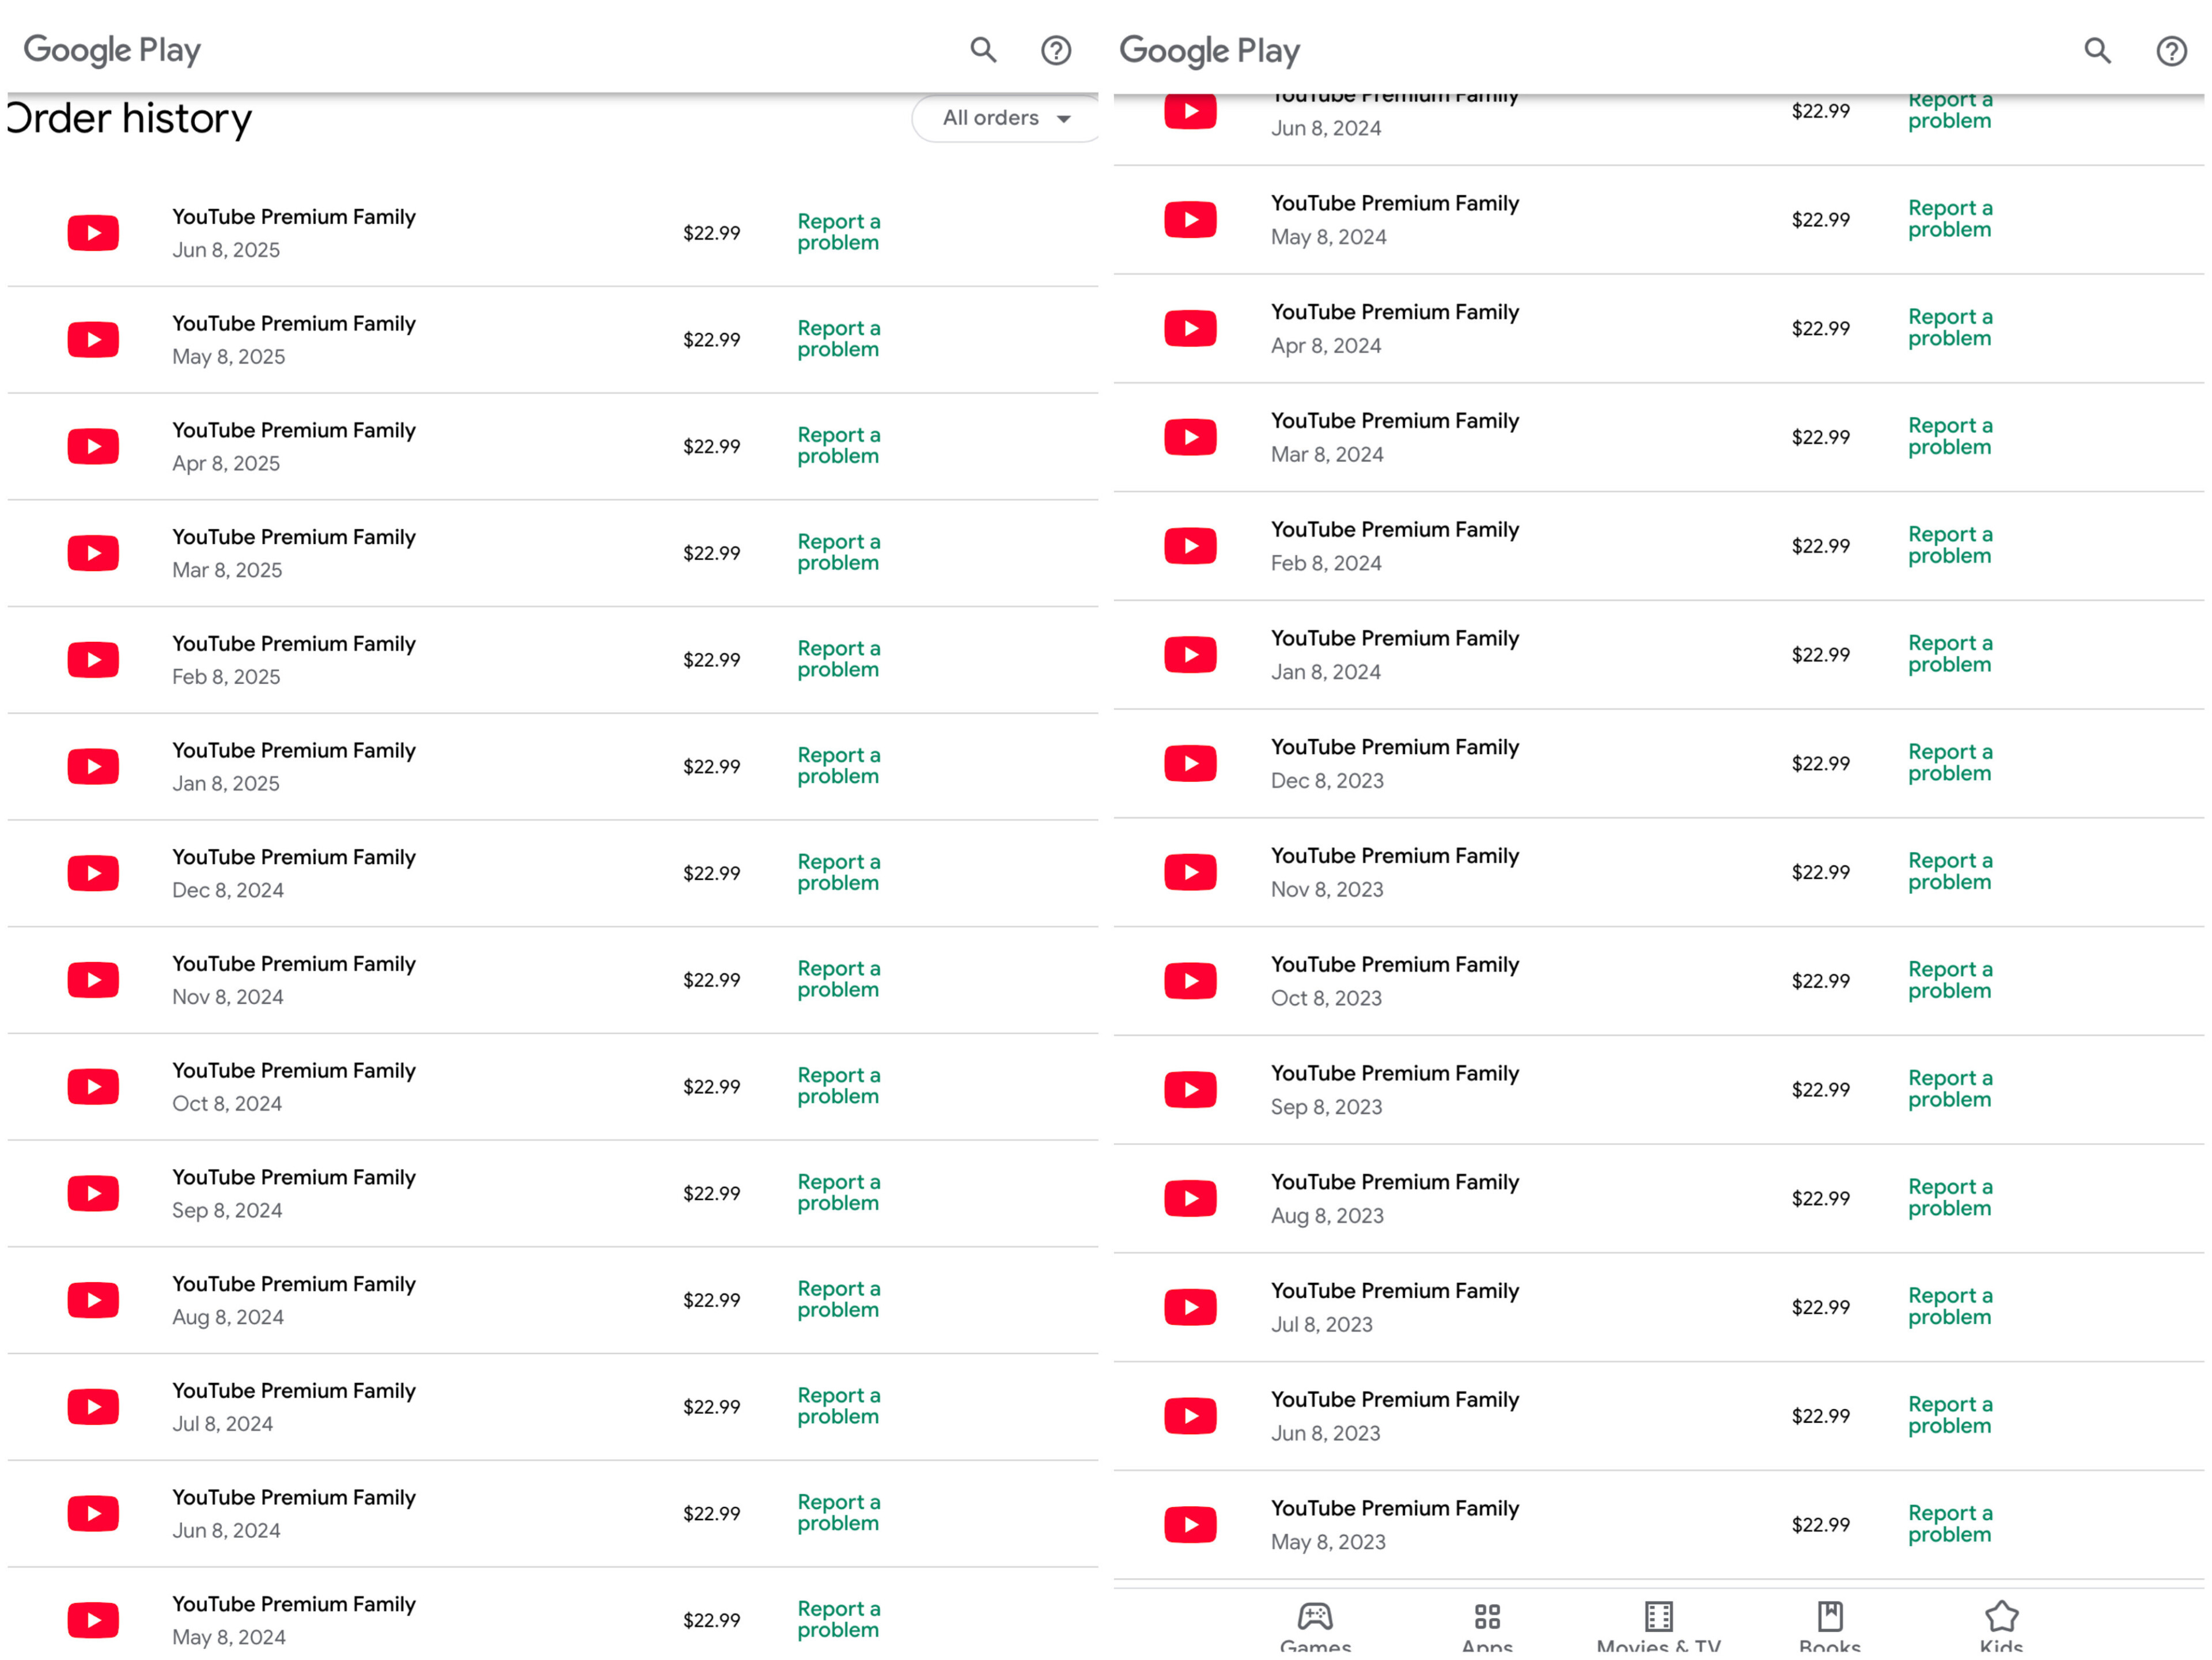This screenshot has width=2212, height=1660.
Task: Report a problem for Feb 8, 2025 order
Action: [839, 659]
